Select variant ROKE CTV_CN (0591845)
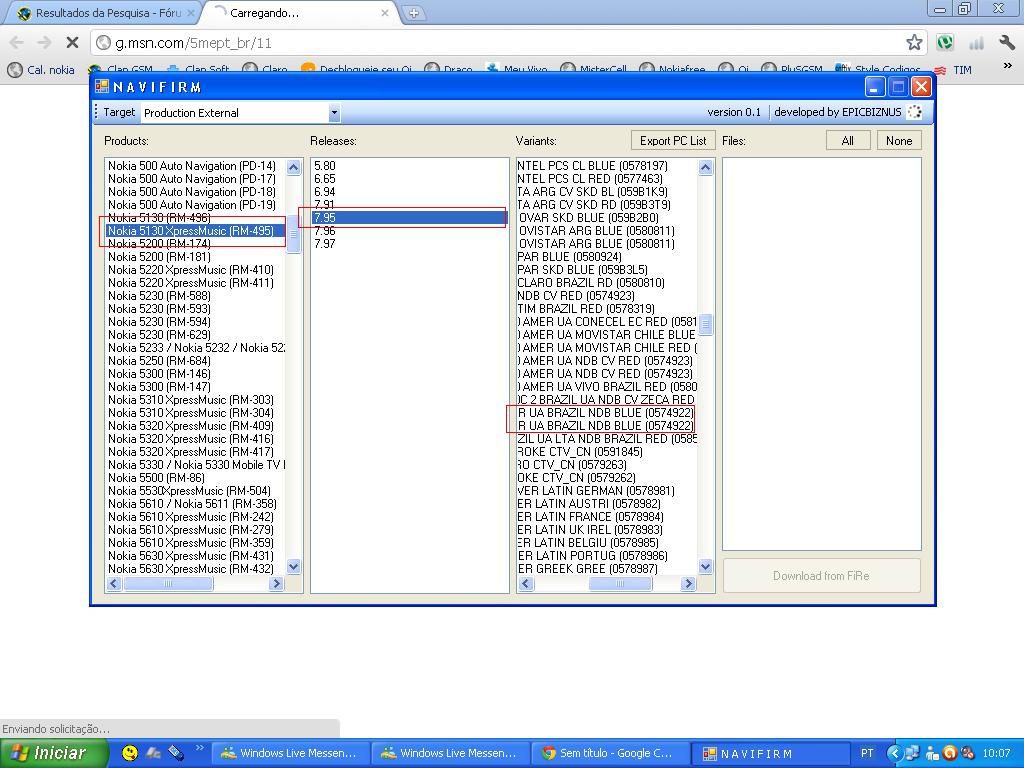 click(607, 452)
